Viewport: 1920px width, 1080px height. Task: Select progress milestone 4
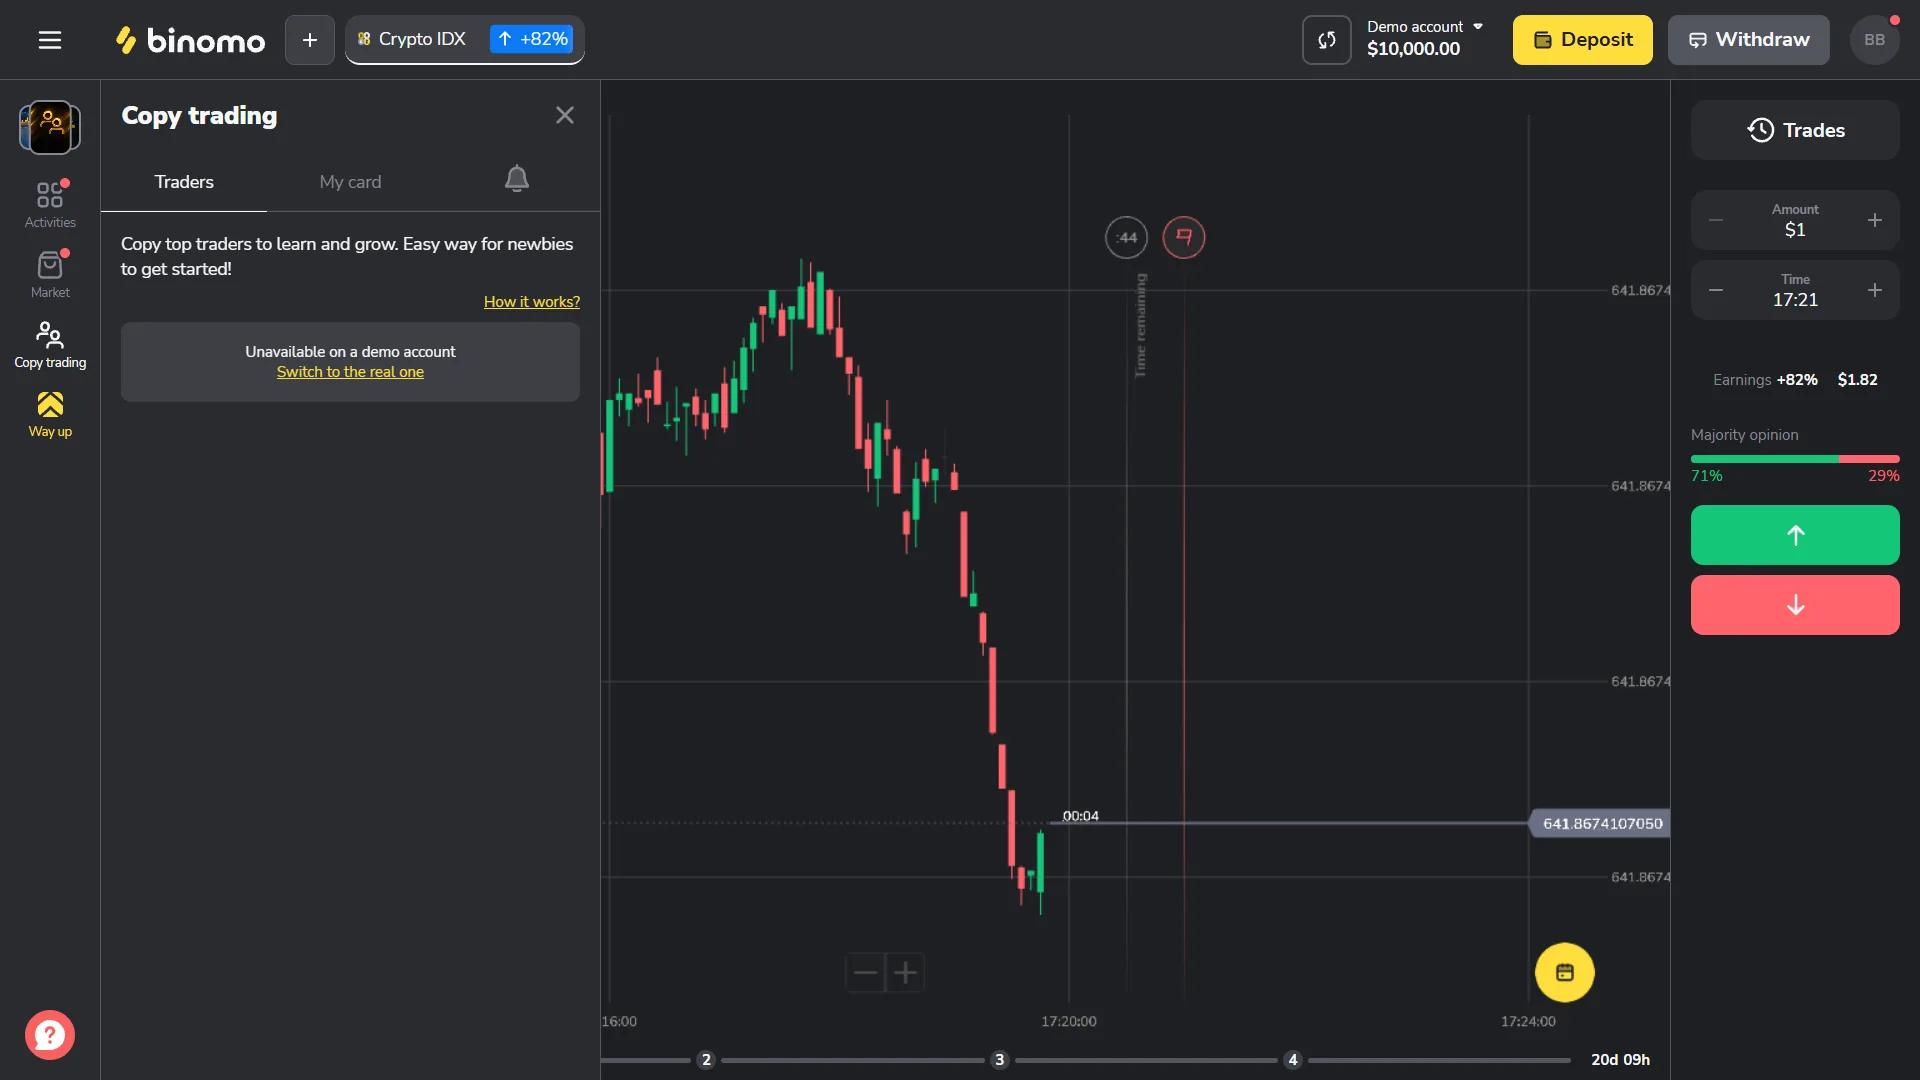tap(1292, 1060)
